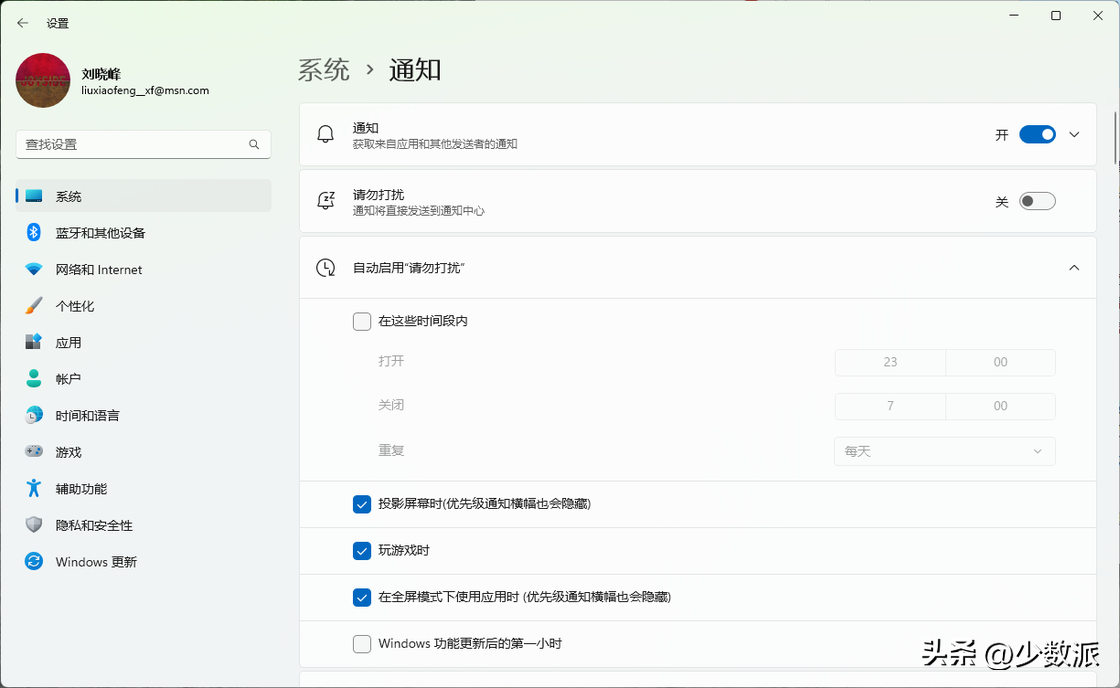This screenshot has width=1120, height=688.
Task: Open 网络和 Internet settings icon
Action: tap(34, 270)
